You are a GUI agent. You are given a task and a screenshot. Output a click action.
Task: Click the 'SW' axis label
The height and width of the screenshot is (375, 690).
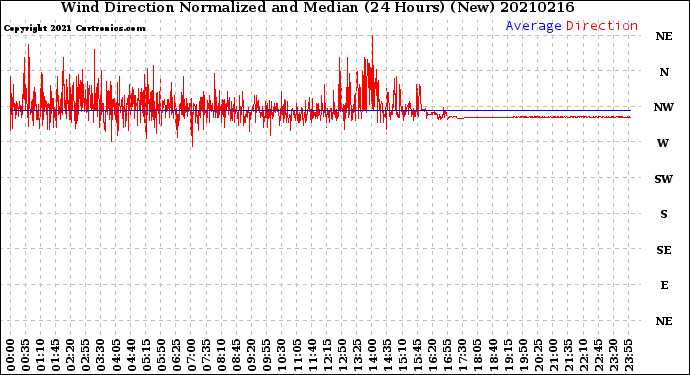[664, 179]
